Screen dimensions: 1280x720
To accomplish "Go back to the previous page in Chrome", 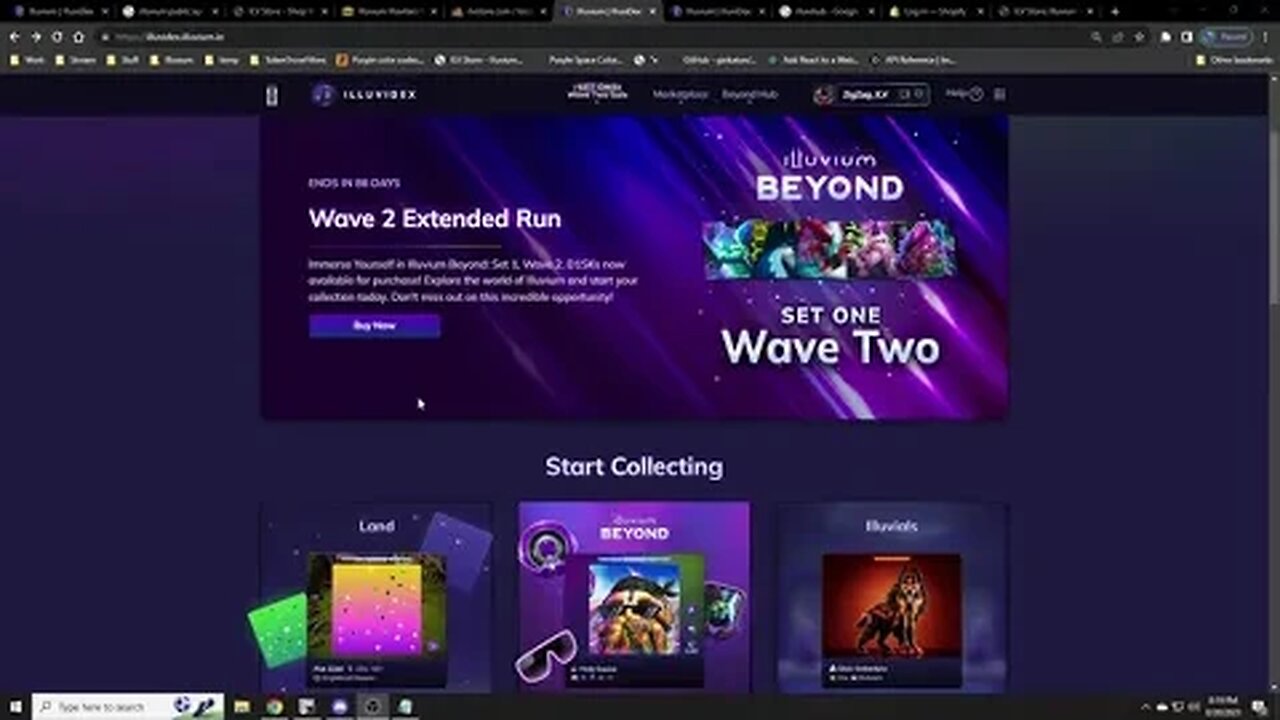I will tap(15, 37).
